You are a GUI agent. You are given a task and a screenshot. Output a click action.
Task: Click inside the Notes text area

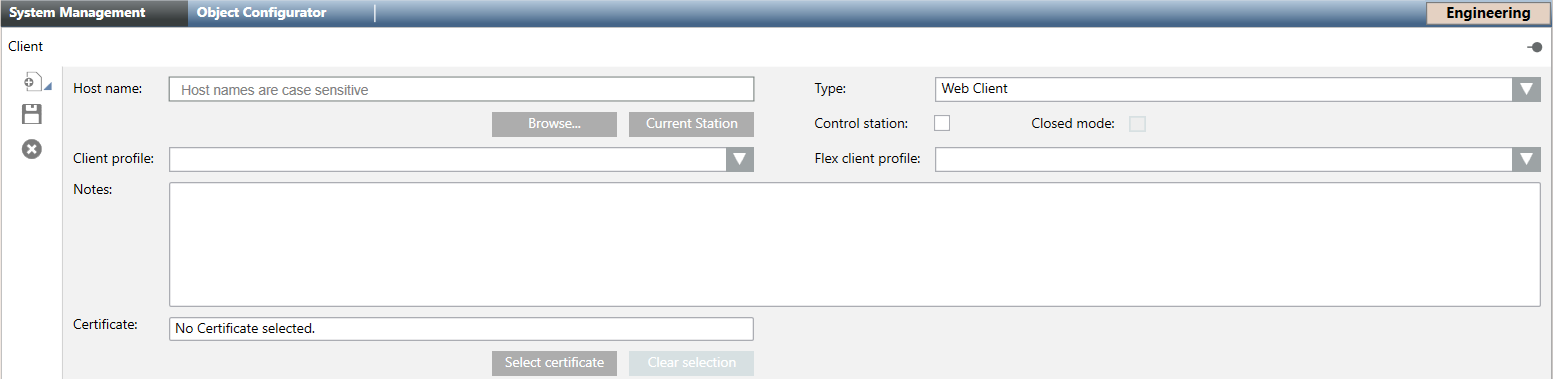(855, 244)
